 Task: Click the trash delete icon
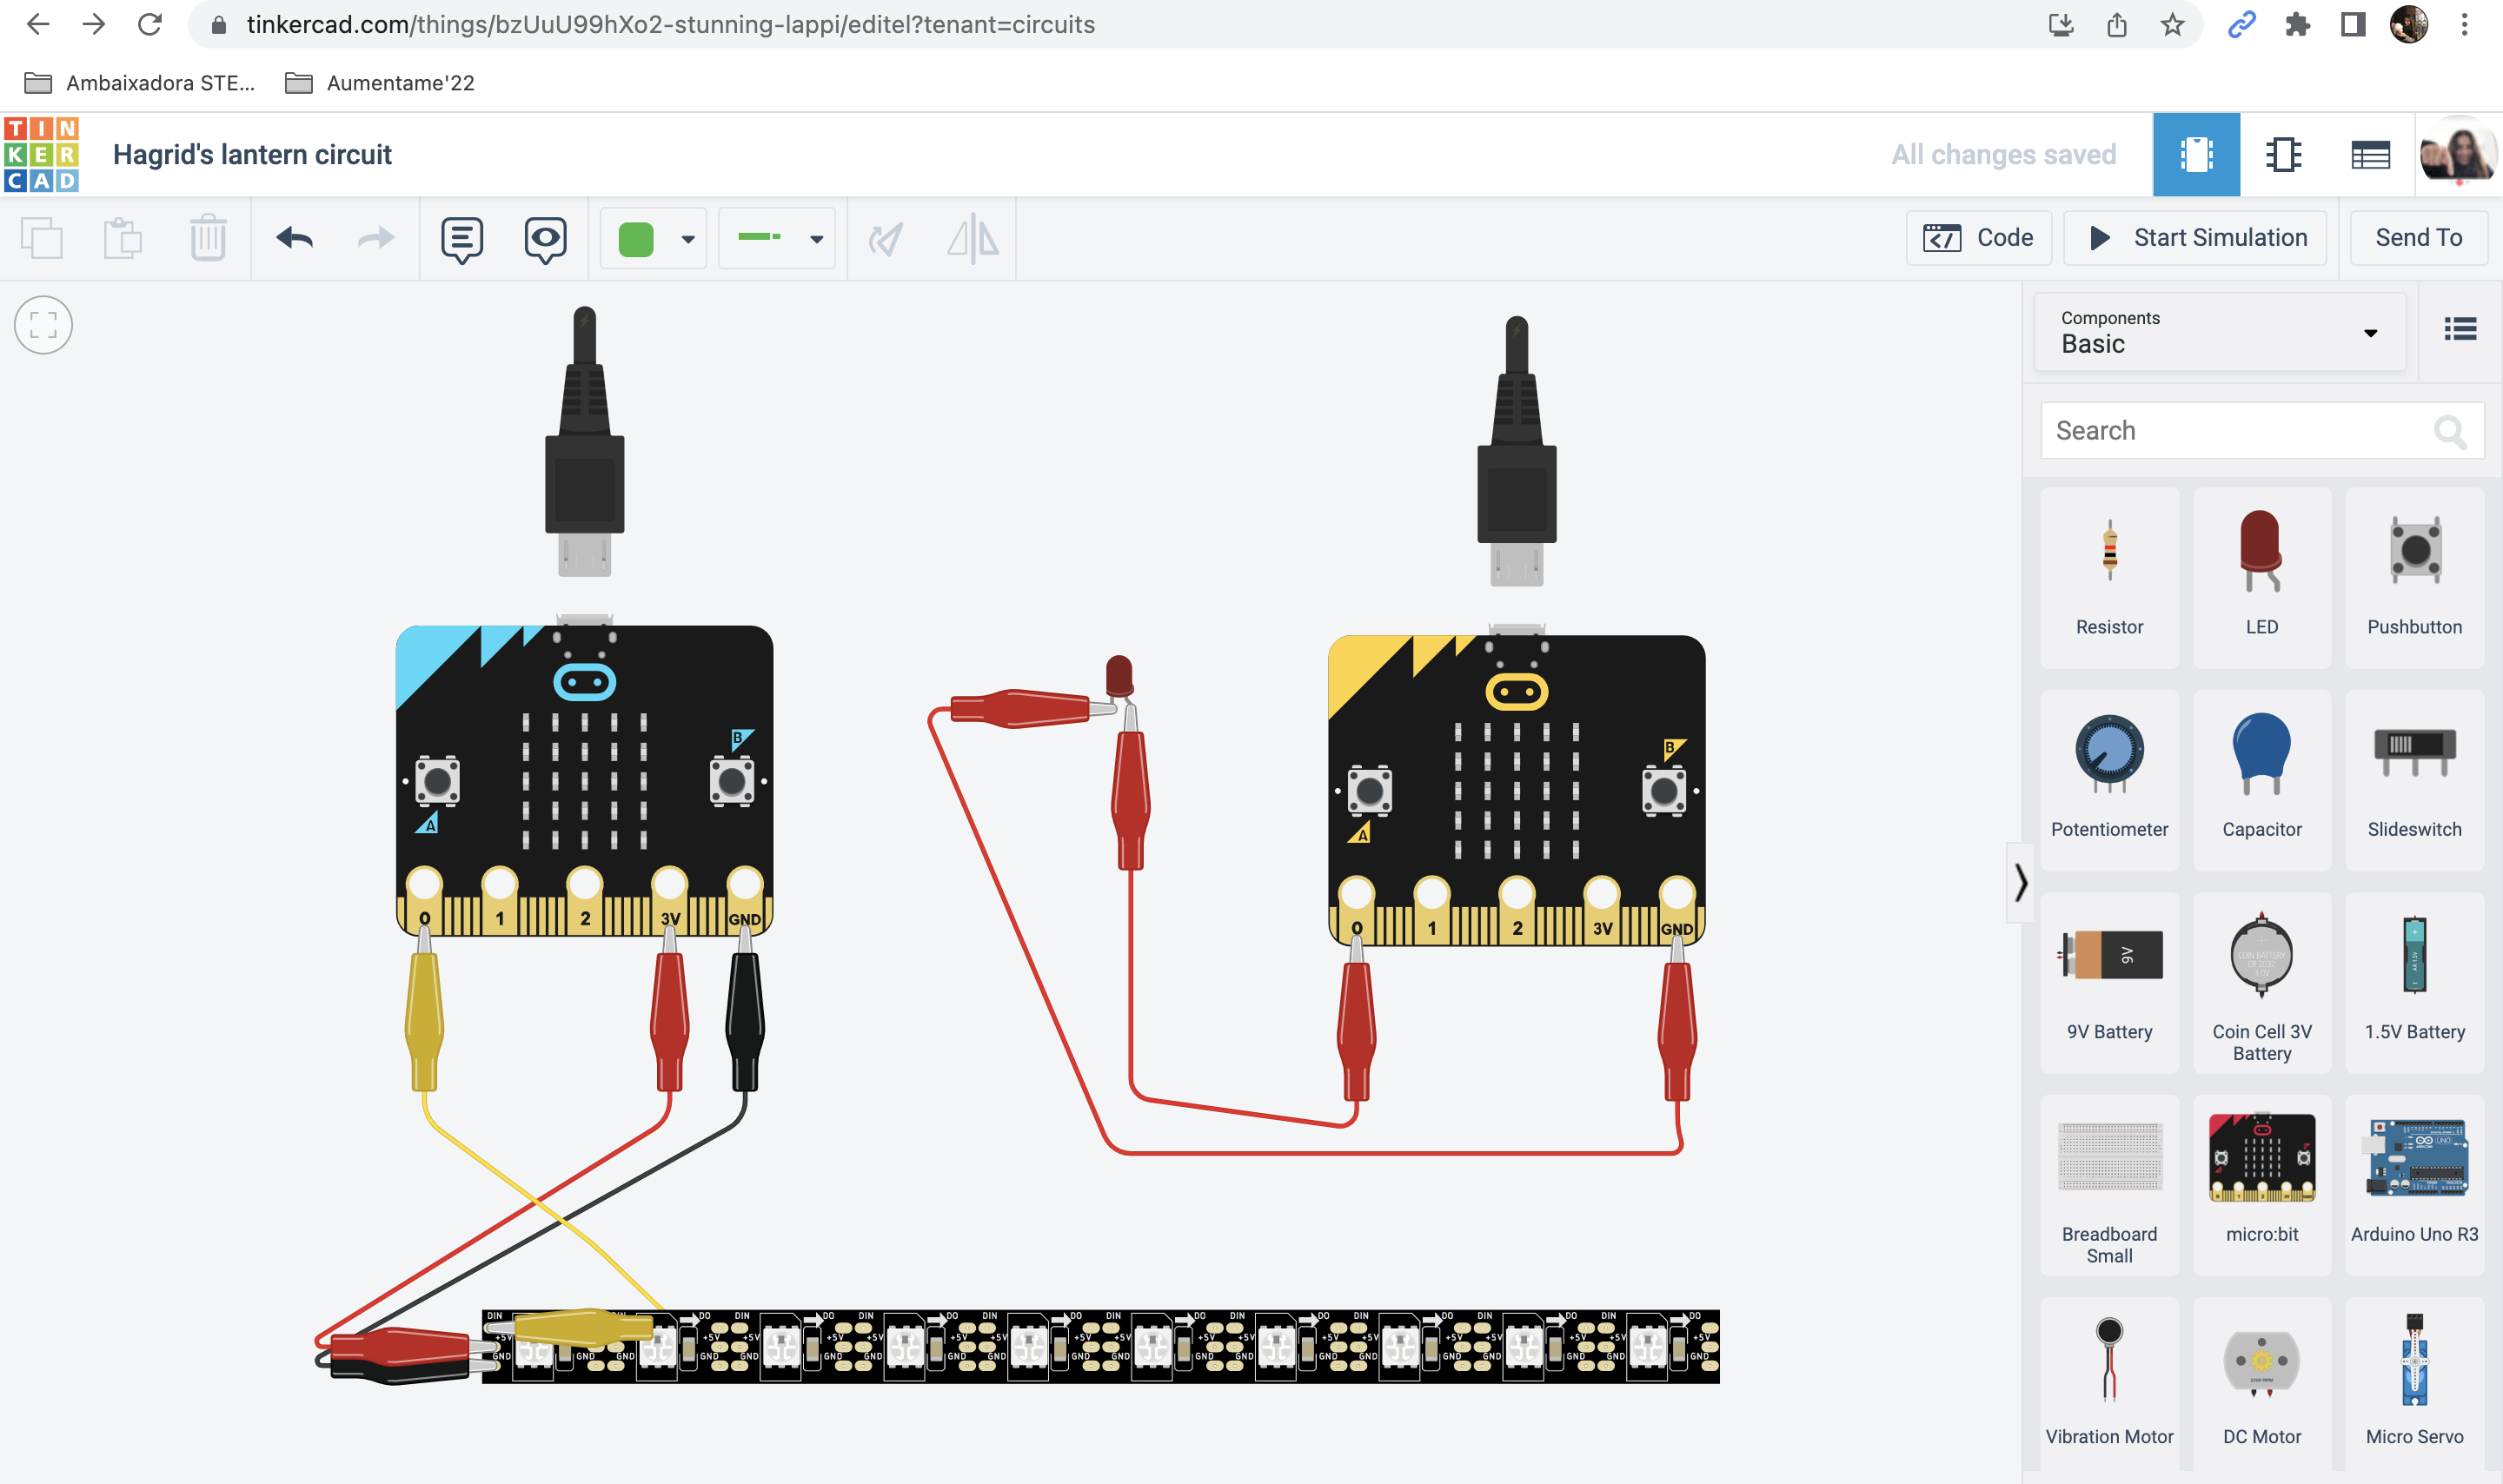click(208, 238)
